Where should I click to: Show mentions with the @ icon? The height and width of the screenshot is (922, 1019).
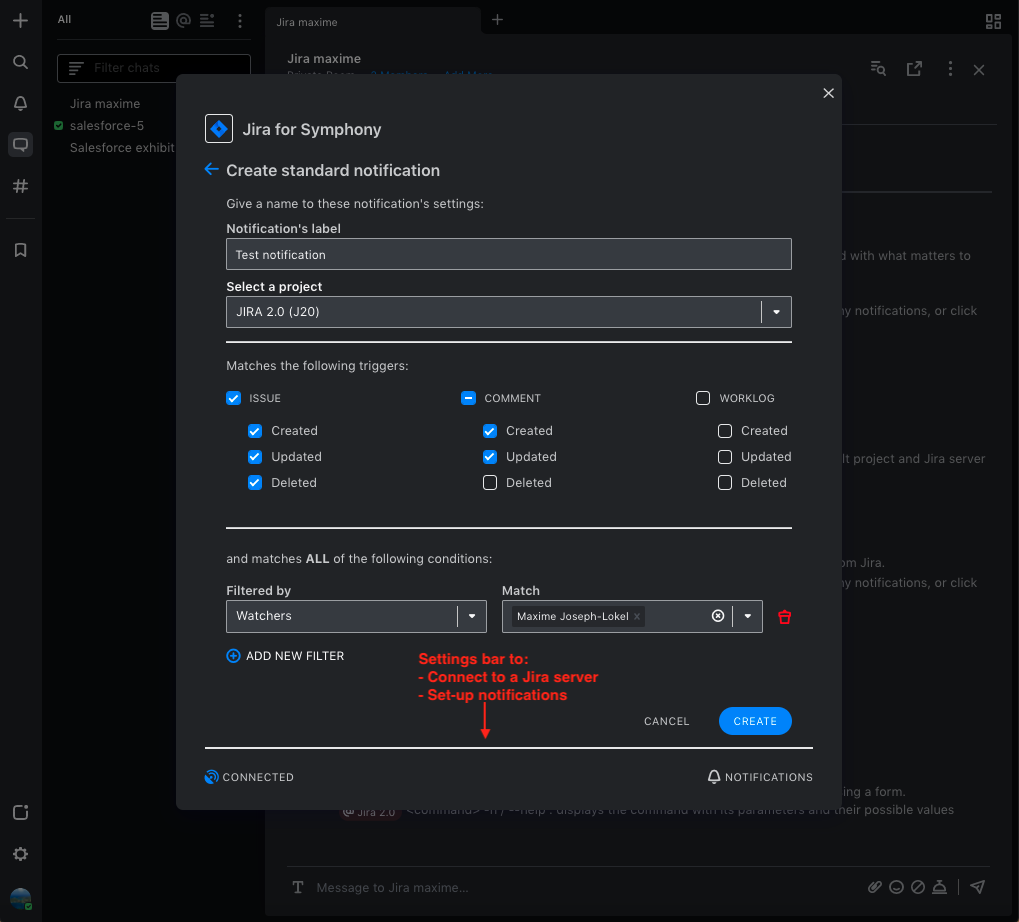[x=183, y=21]
